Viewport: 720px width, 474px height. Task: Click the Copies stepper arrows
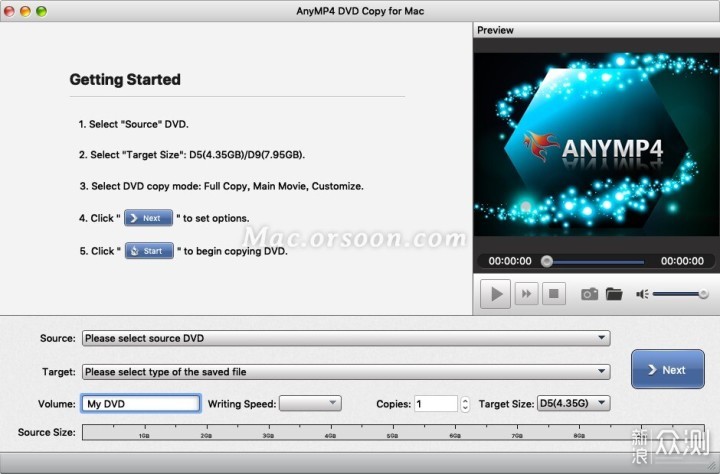click(x=465, y=404)
